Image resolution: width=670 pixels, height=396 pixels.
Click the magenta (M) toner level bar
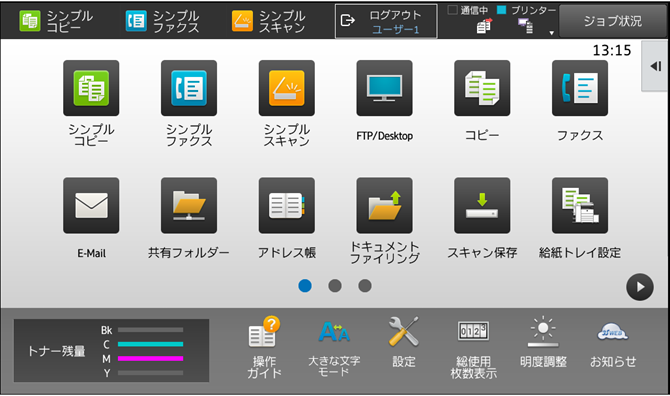(x=150, y=358)
